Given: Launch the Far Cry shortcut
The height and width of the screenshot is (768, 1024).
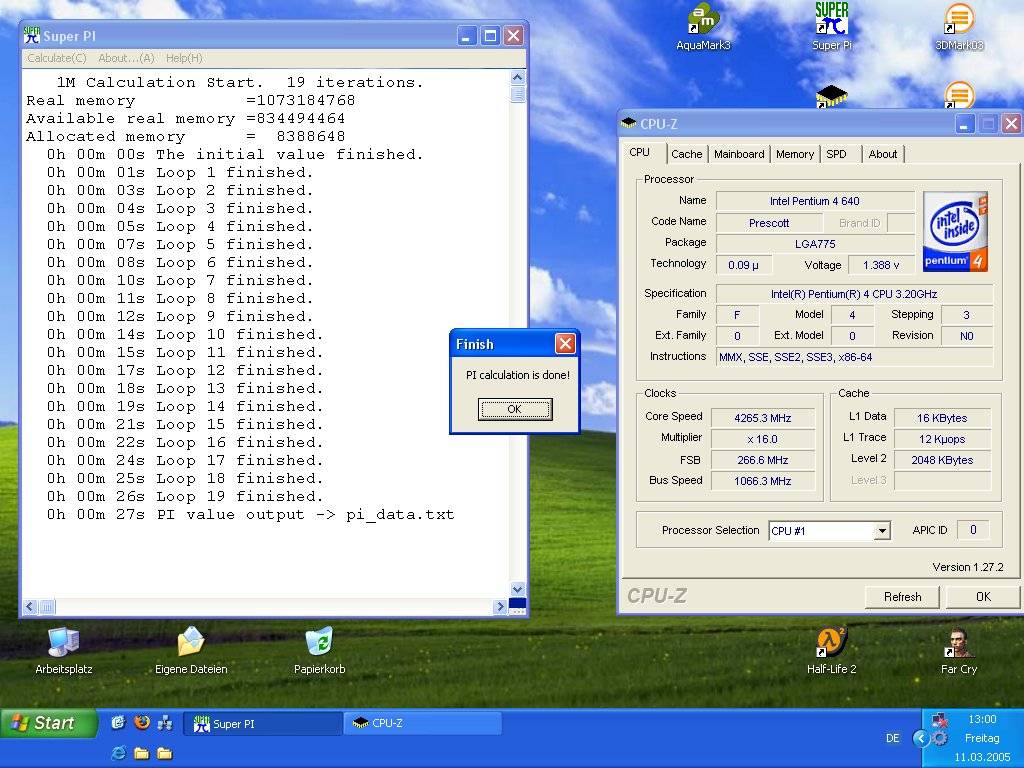Looking at the screenshot, I should [x=959, y=650].
